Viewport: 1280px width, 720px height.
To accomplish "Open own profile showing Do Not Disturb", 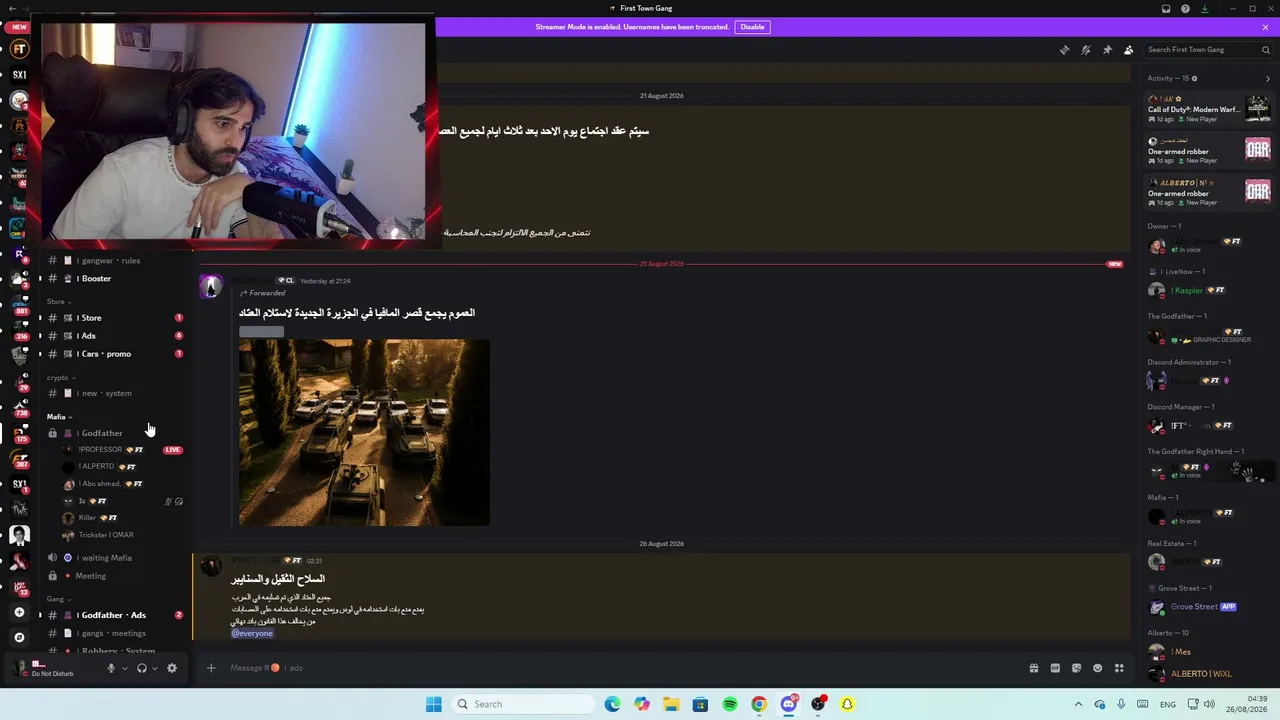I will (50, 668).
